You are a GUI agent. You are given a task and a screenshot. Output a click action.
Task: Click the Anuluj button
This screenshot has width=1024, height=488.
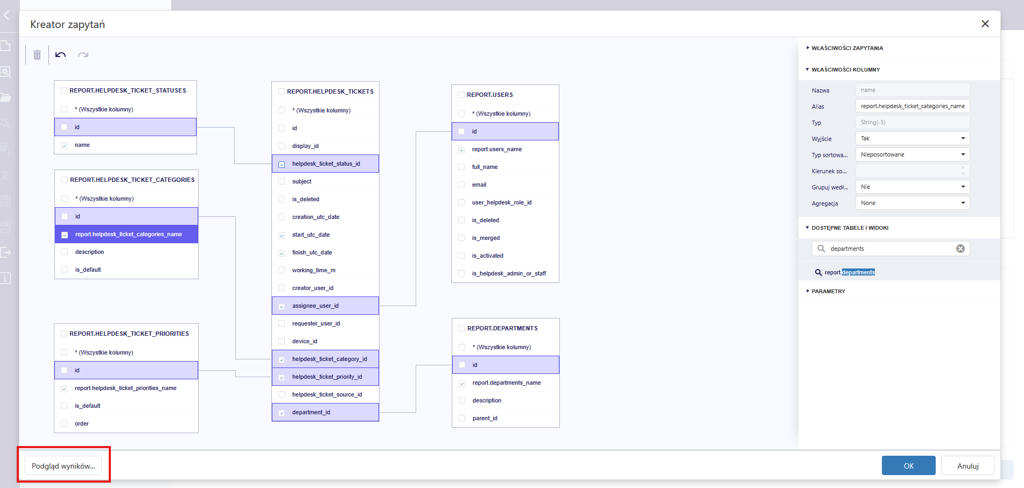point(967,466)
